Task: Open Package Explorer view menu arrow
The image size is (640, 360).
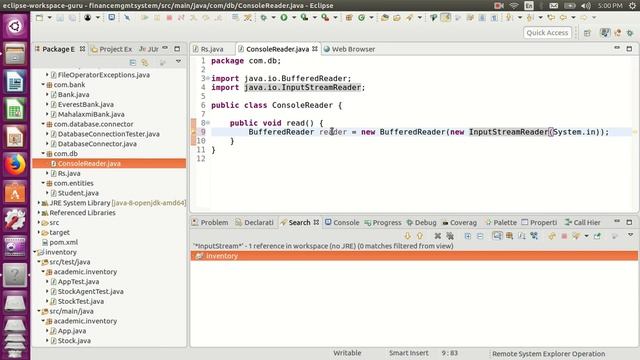Action: pyautogui.click(x=178, y=62)
